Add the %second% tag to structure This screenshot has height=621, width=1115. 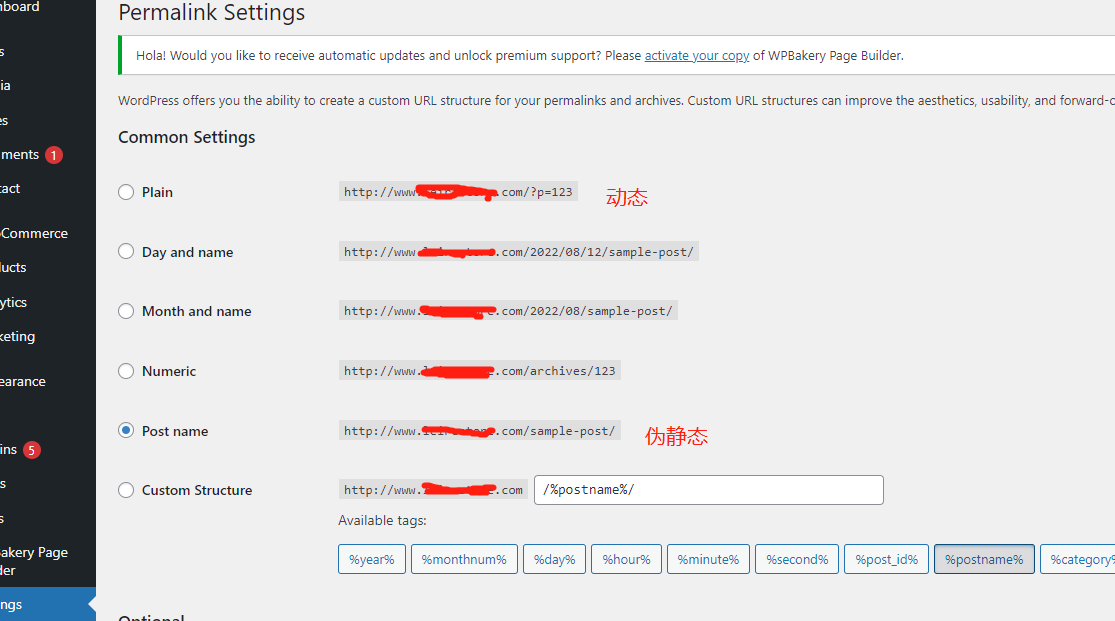[797, 559]
